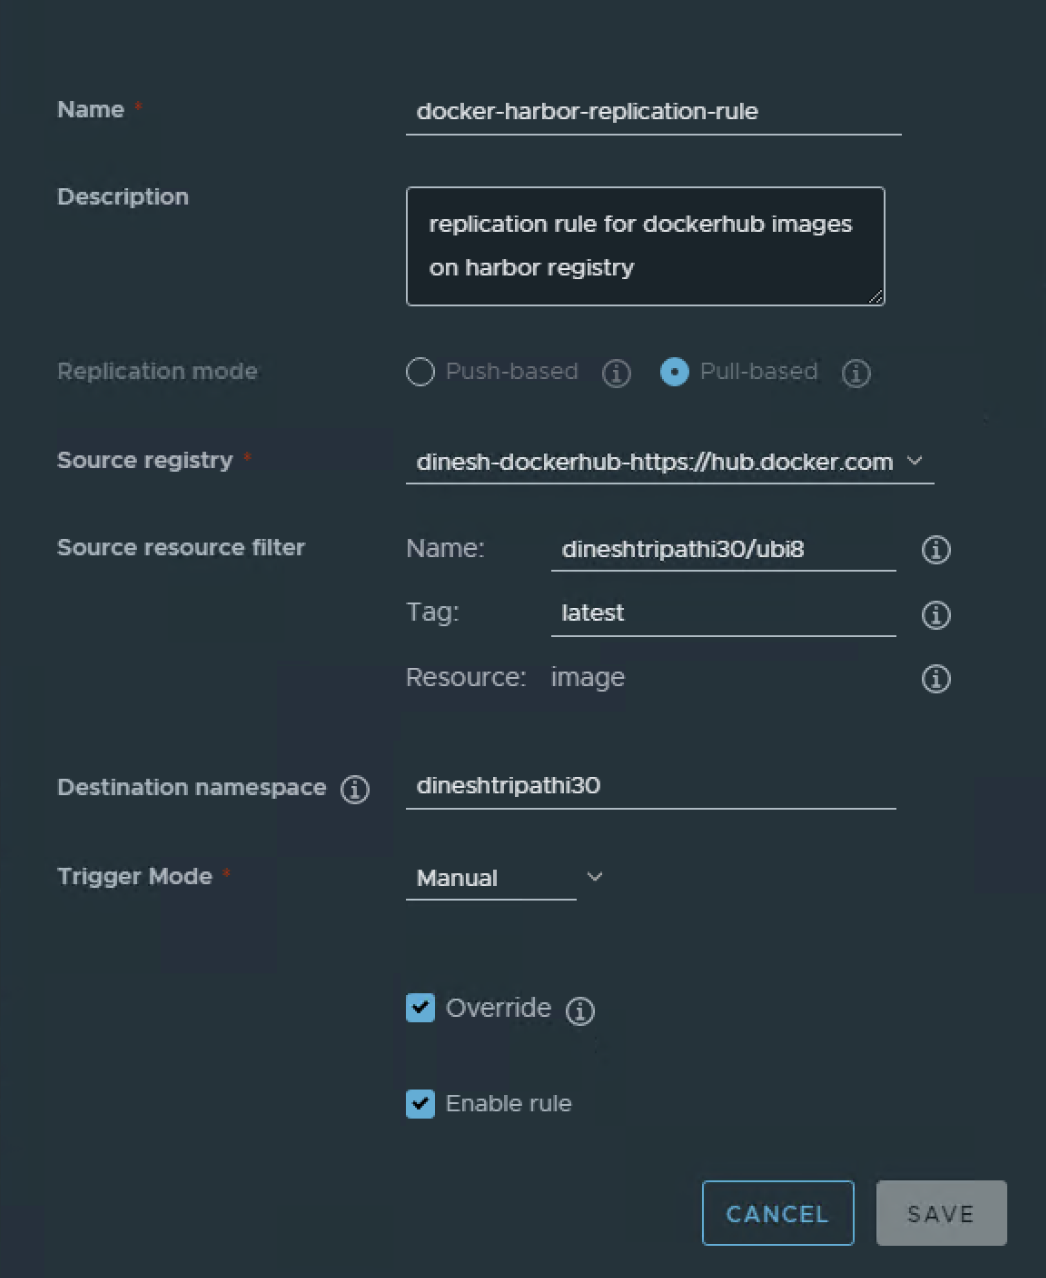The image size is (1046, 1278).
Task: Click the SAVE button
Action: pos(940,1213)
